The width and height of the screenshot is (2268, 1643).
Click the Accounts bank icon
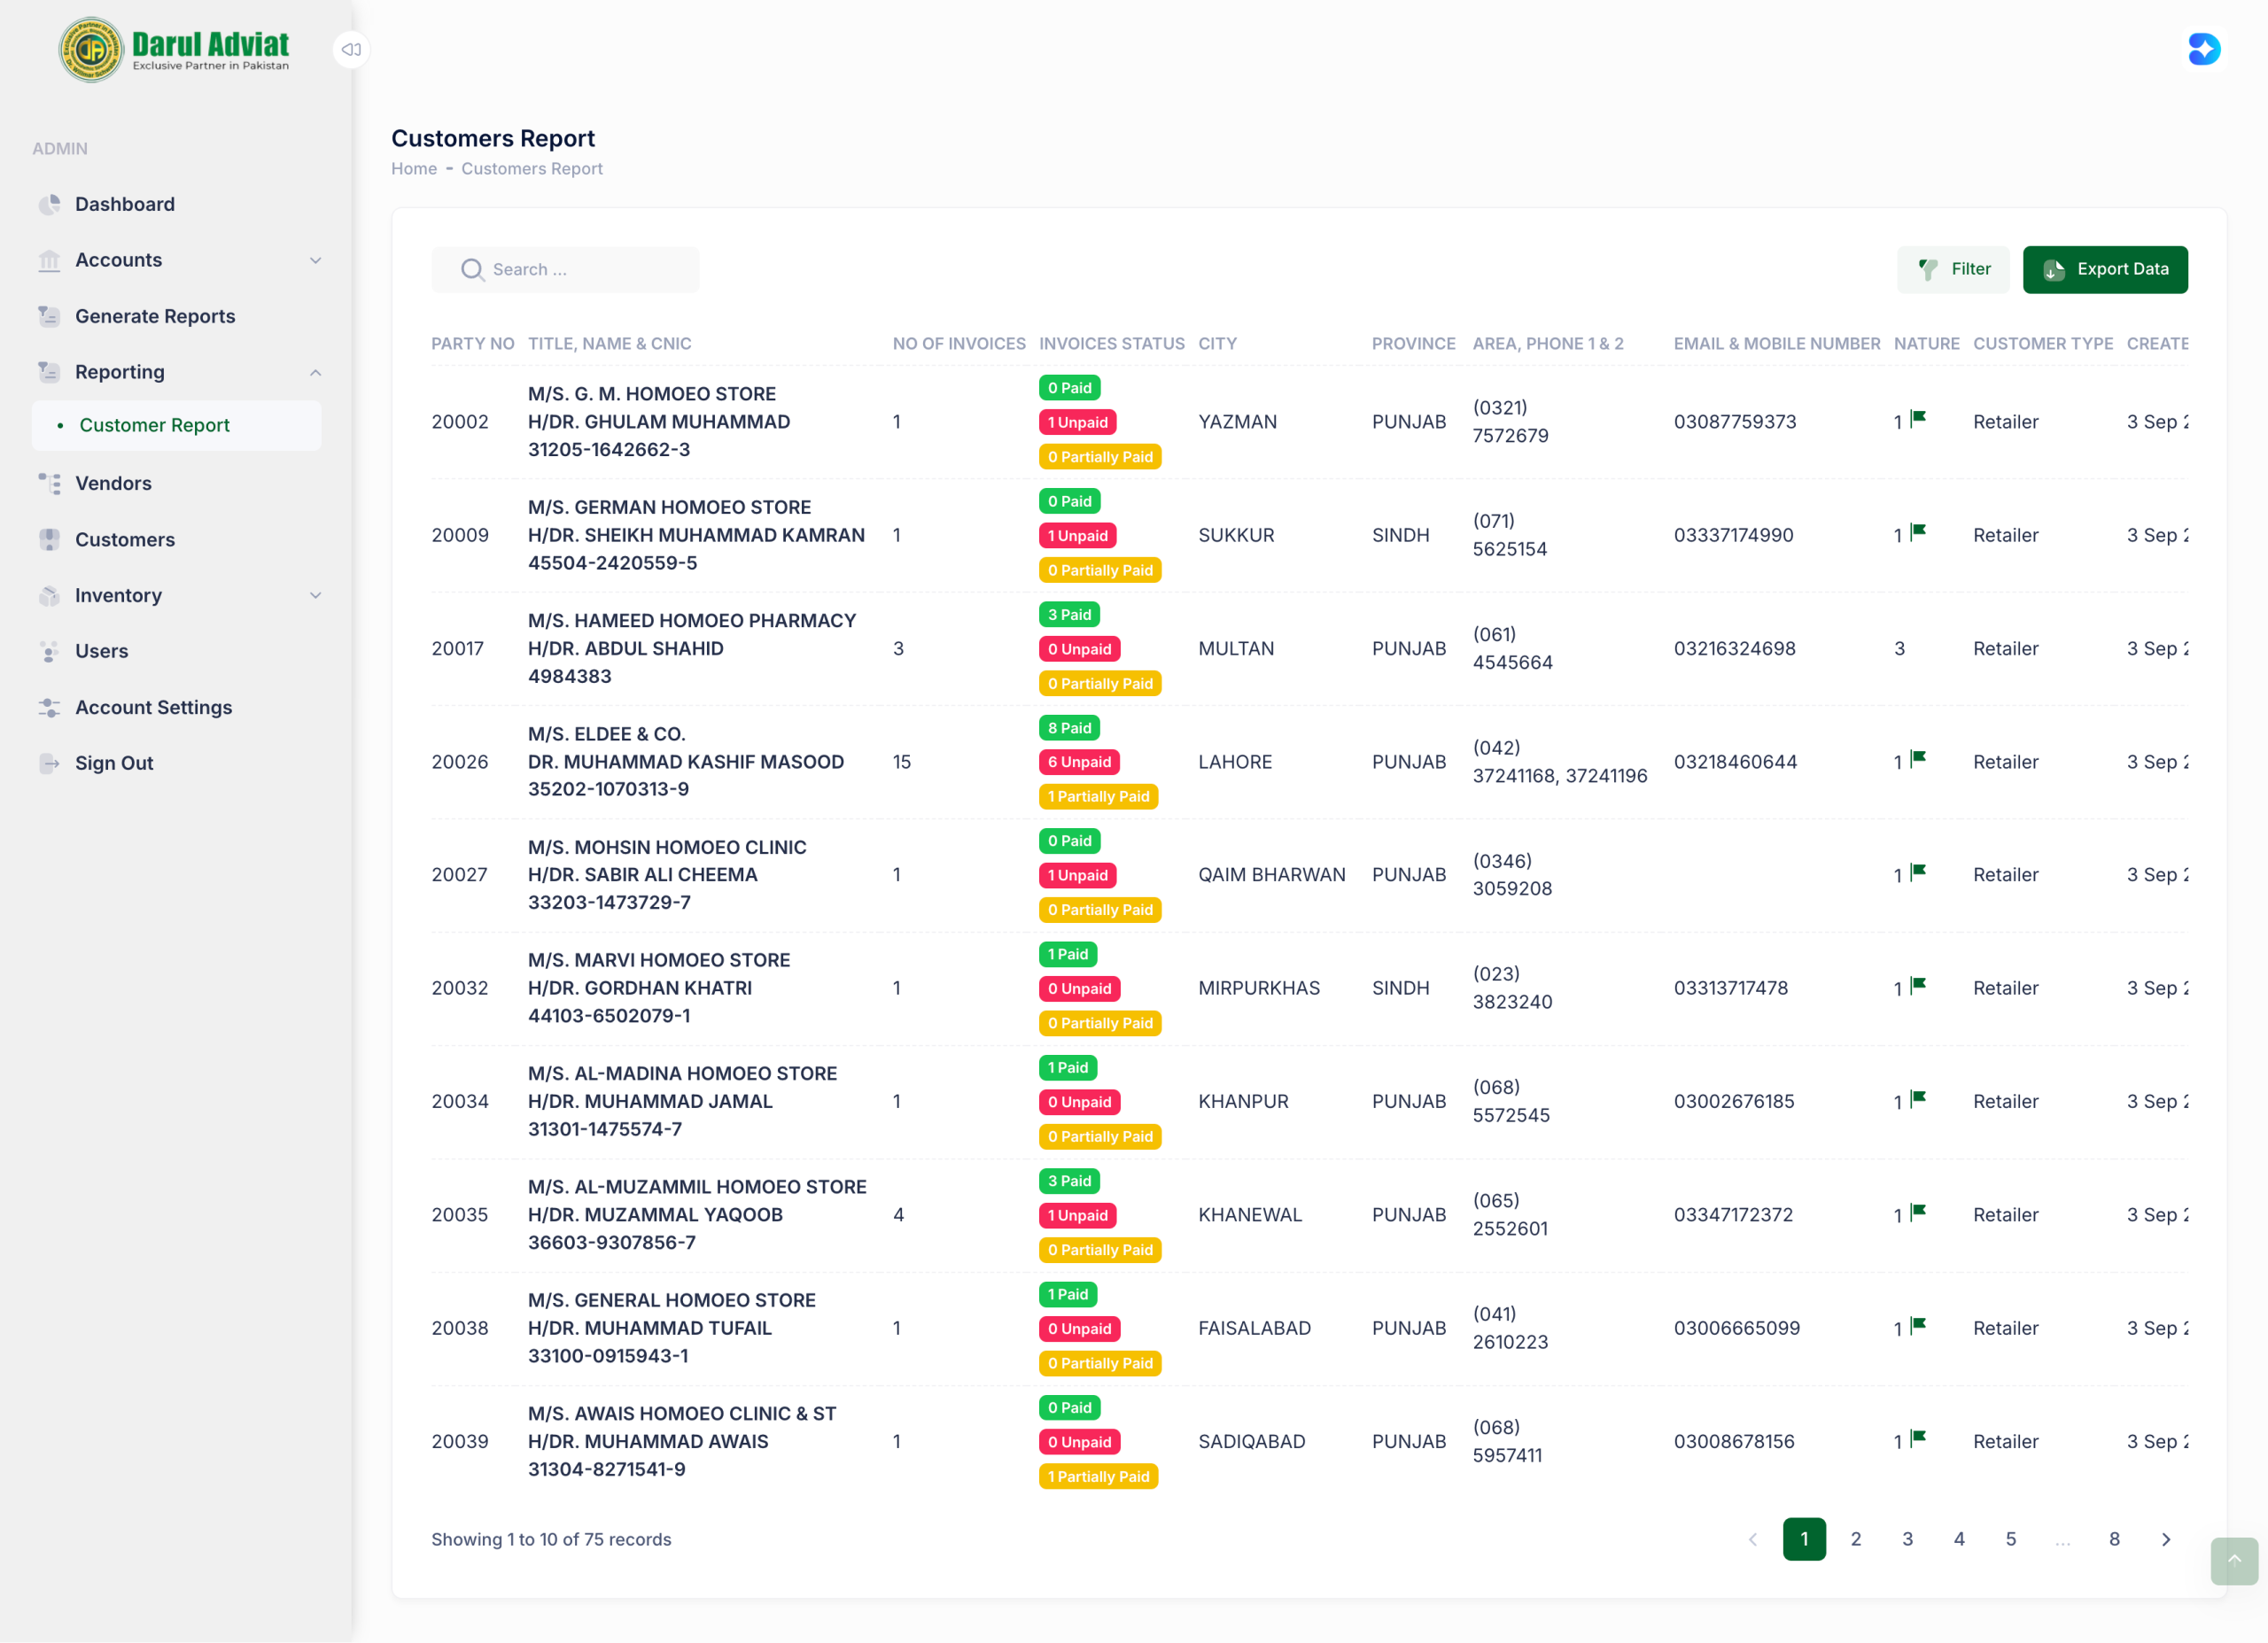tap(49, 260)
